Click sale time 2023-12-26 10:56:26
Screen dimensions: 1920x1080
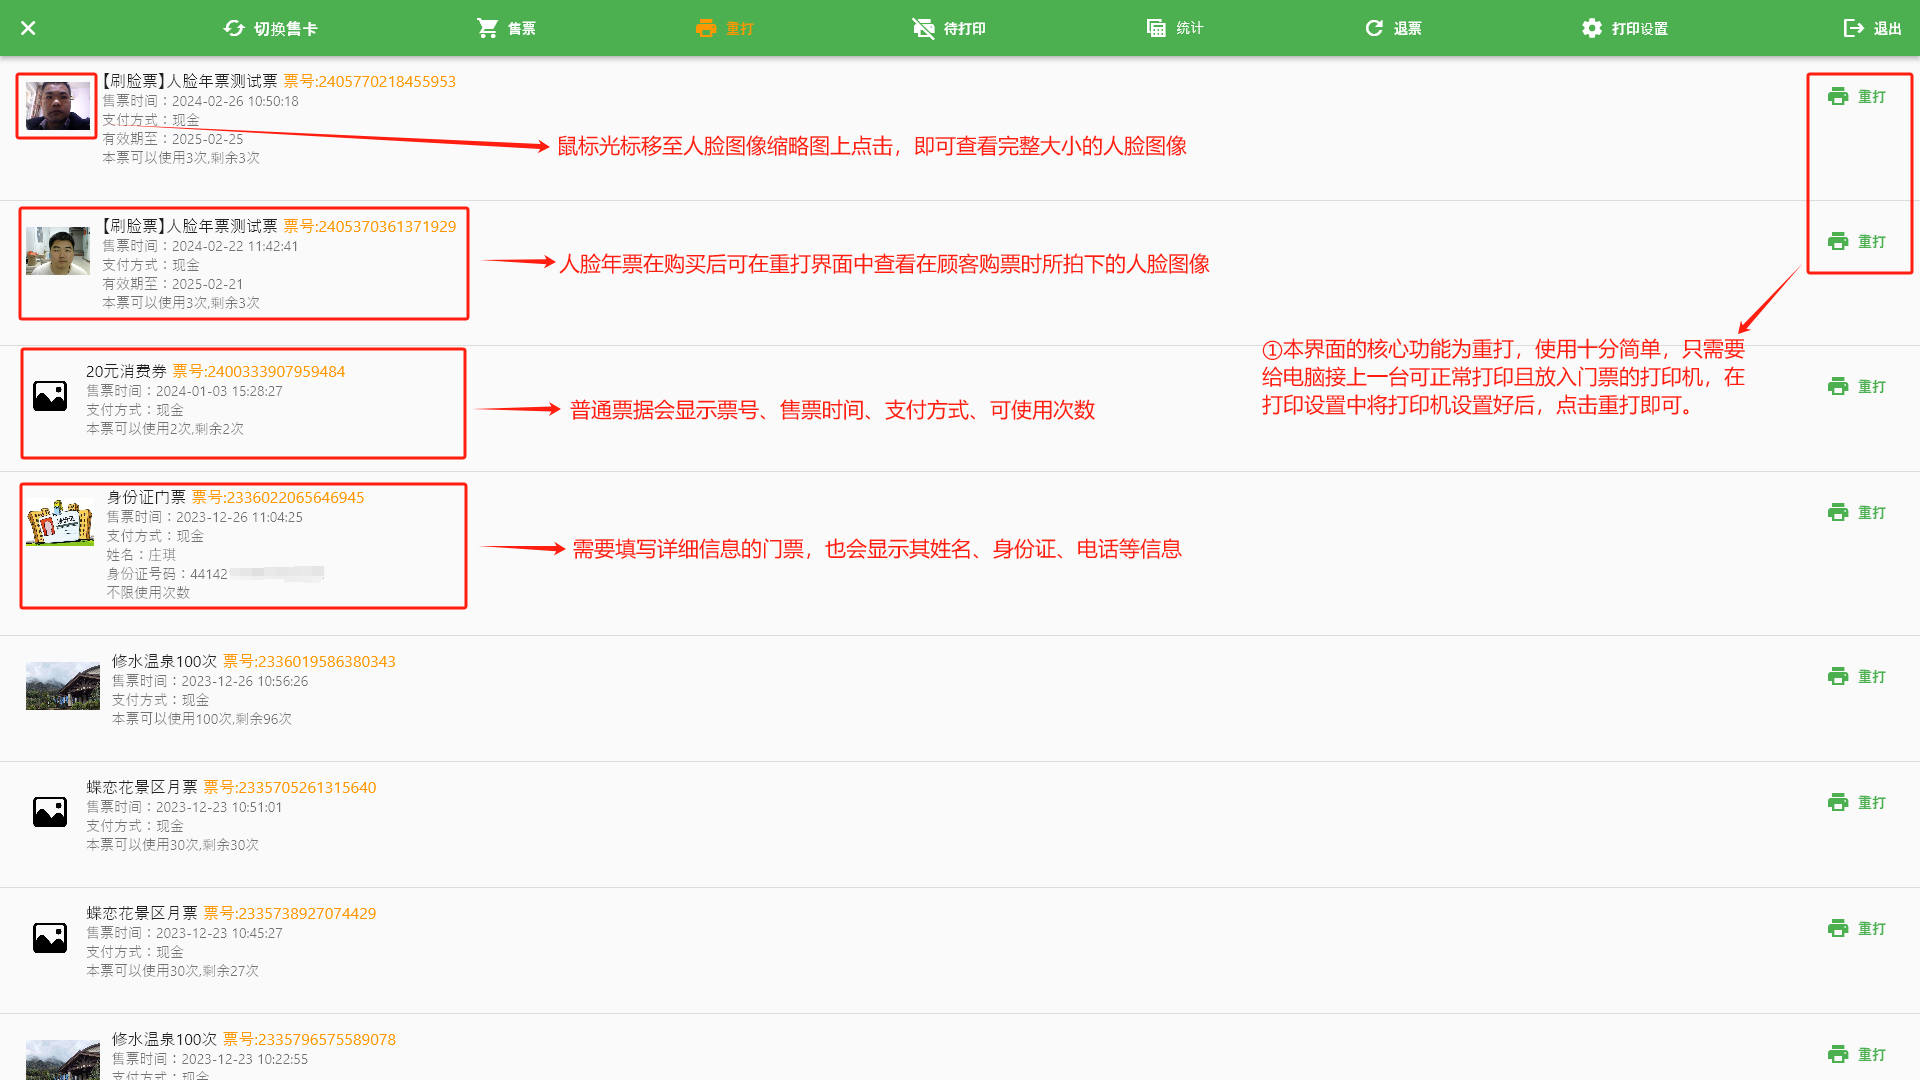210,681
